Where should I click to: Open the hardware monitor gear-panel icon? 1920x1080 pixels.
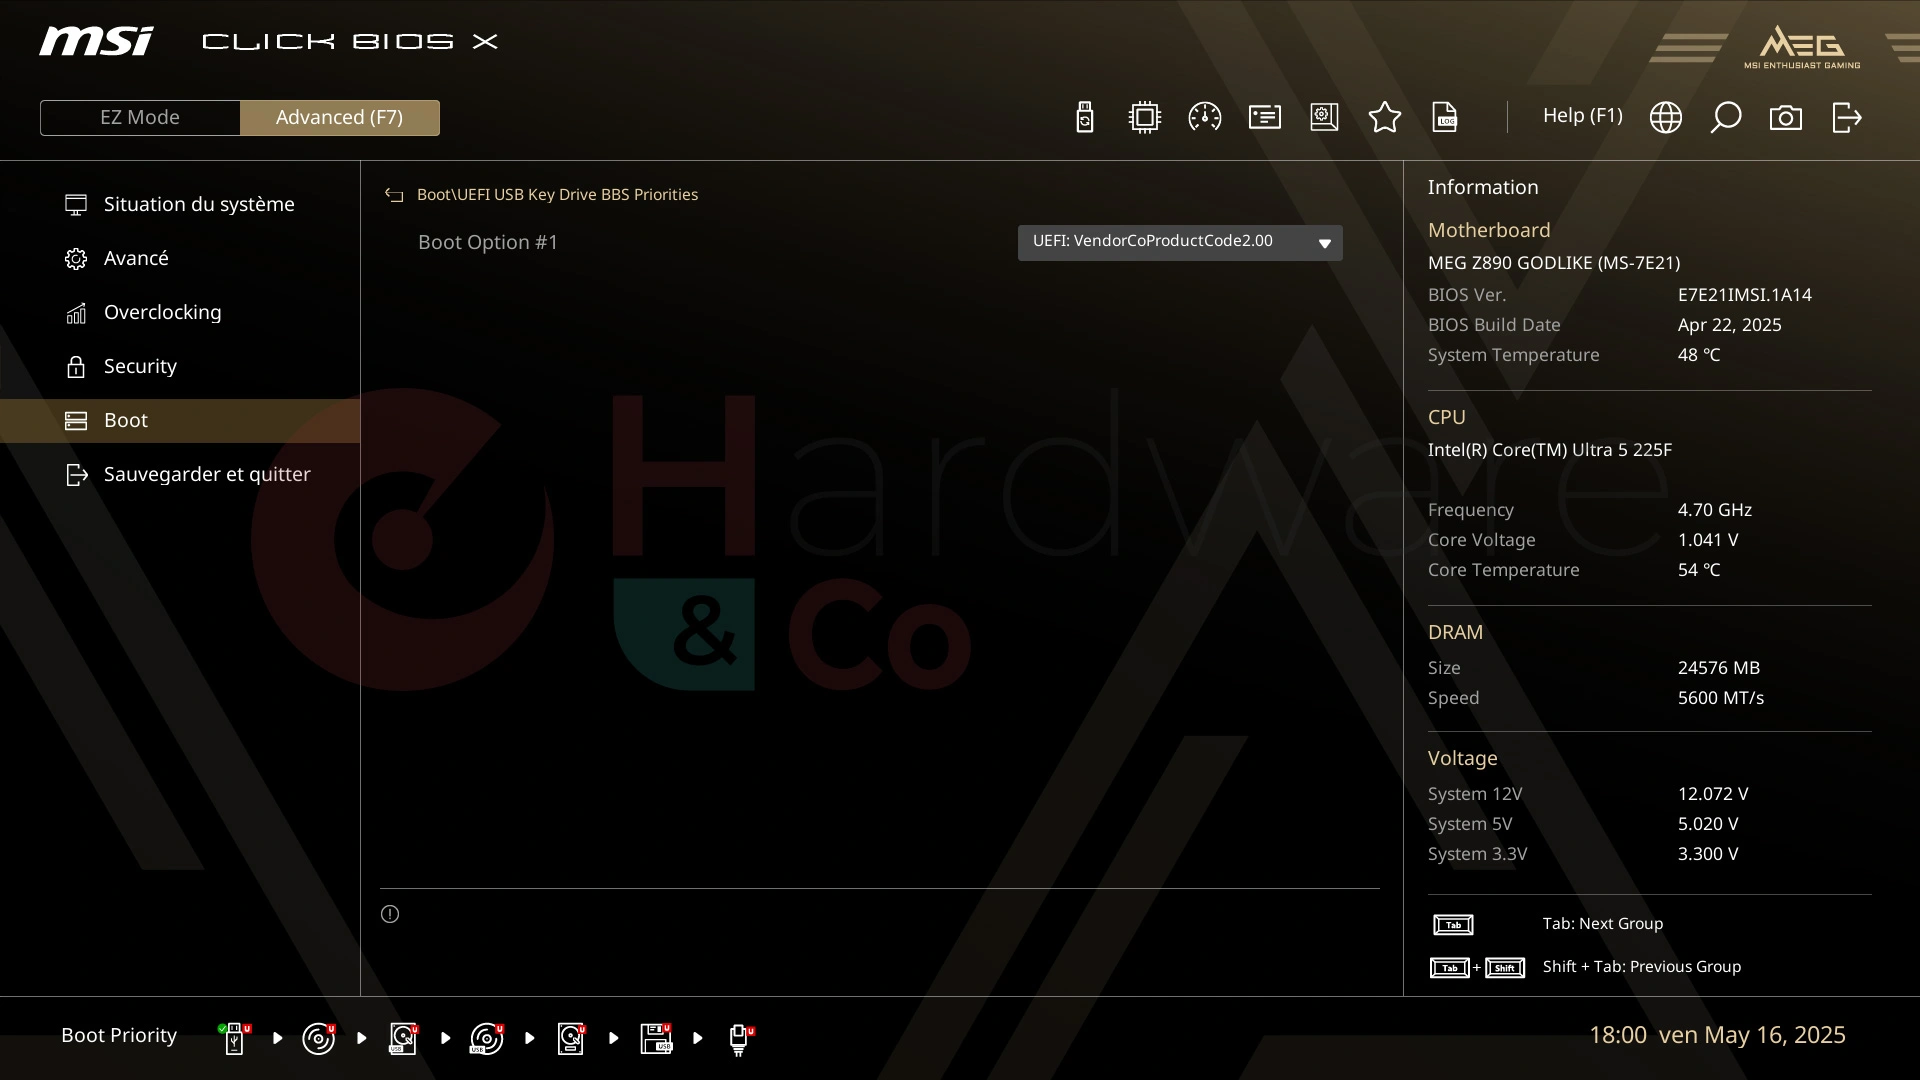tap(1325, 117)
